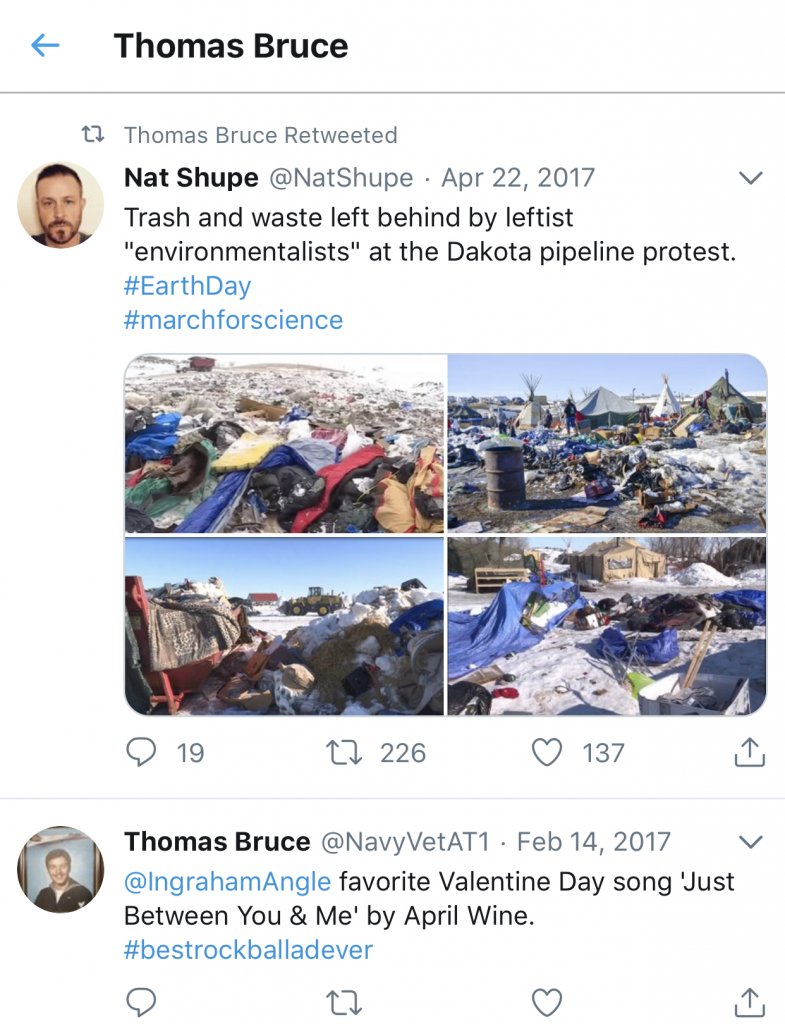Screen dimensions: 785x1024
Task: Tap the back arrow icon
Action: 45,45
